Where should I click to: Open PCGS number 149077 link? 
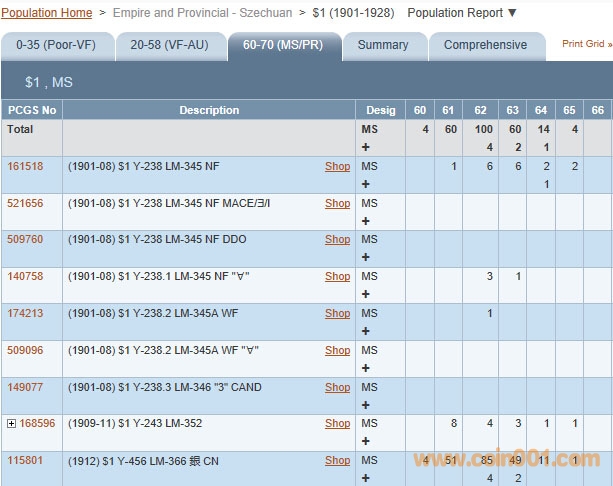click(25, 387)
